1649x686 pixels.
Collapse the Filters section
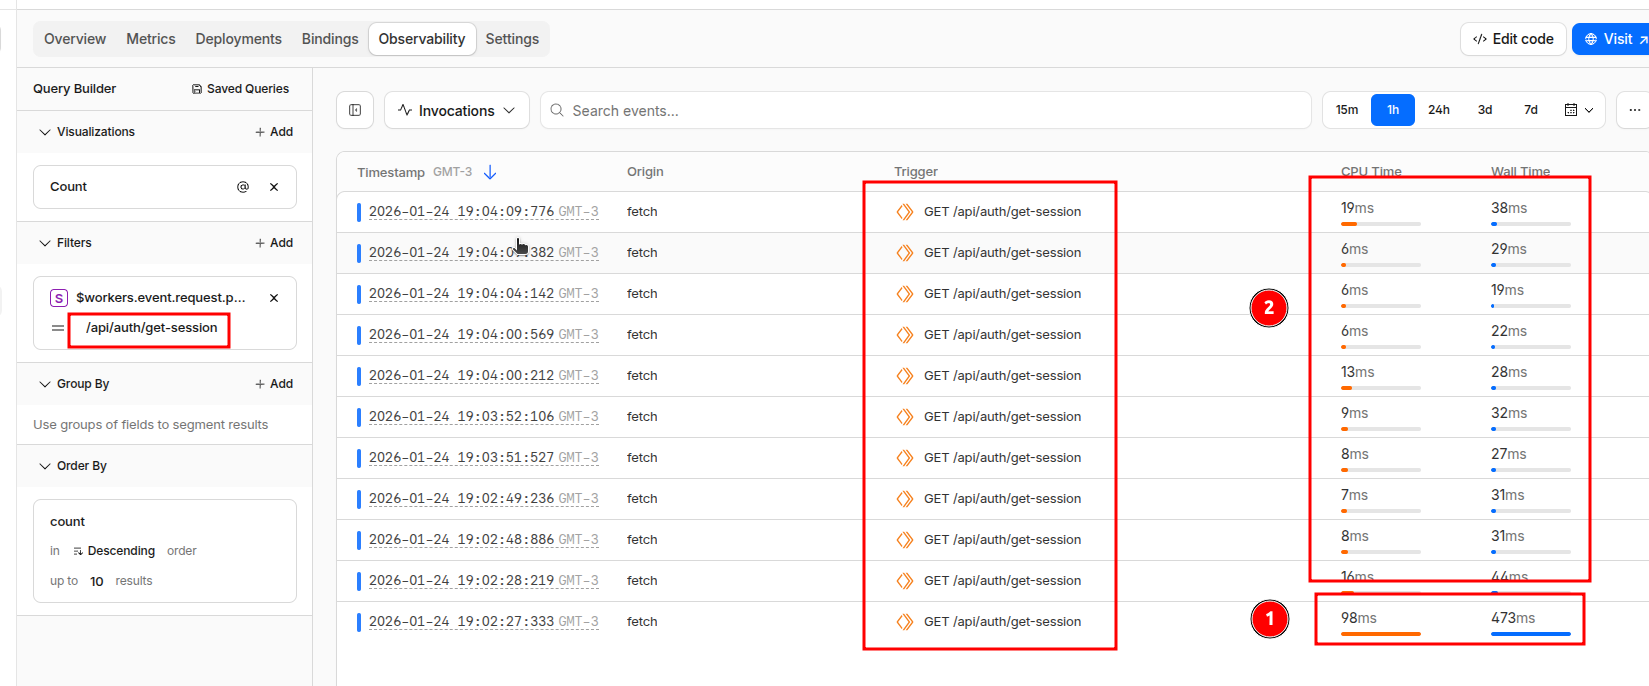[45, 243]
